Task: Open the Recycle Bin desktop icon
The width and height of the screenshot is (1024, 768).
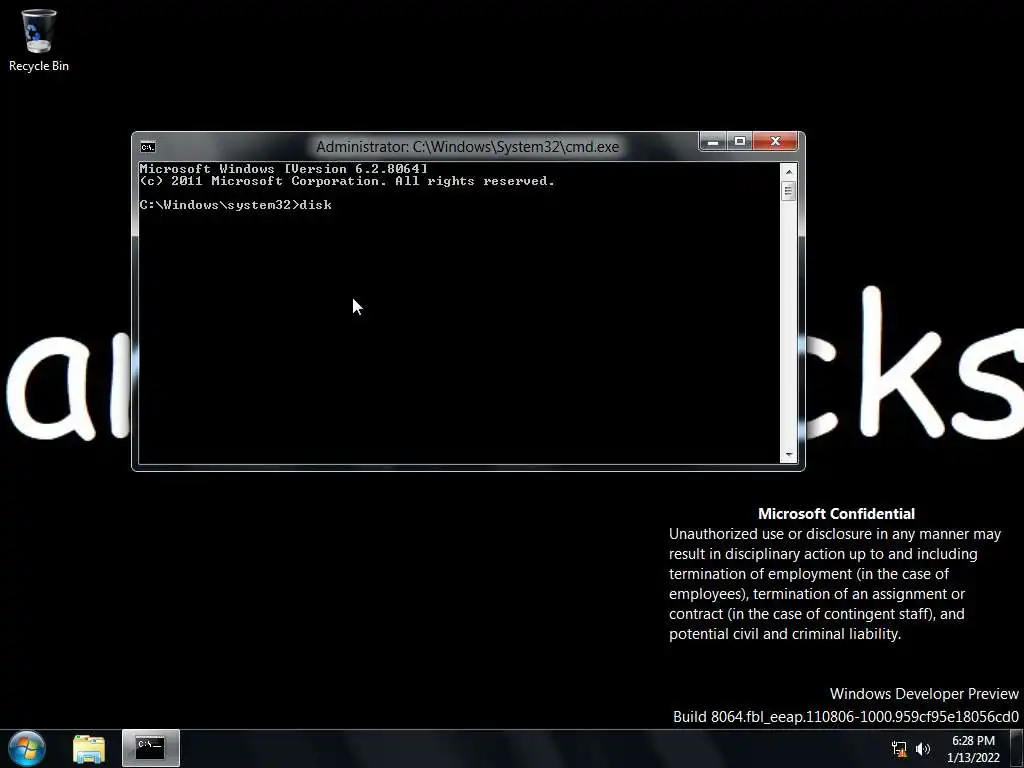Action: coord(39,40)
